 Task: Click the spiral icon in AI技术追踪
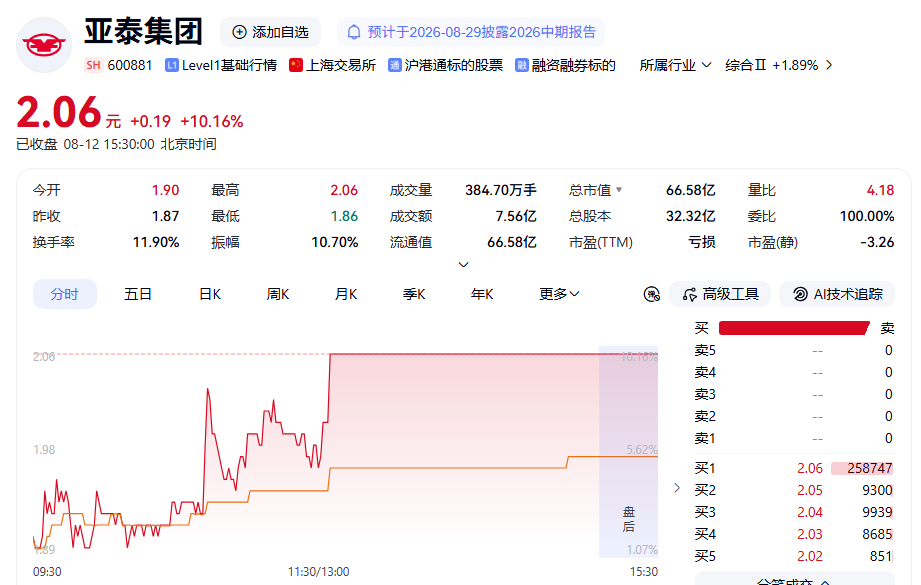point(800,294)
